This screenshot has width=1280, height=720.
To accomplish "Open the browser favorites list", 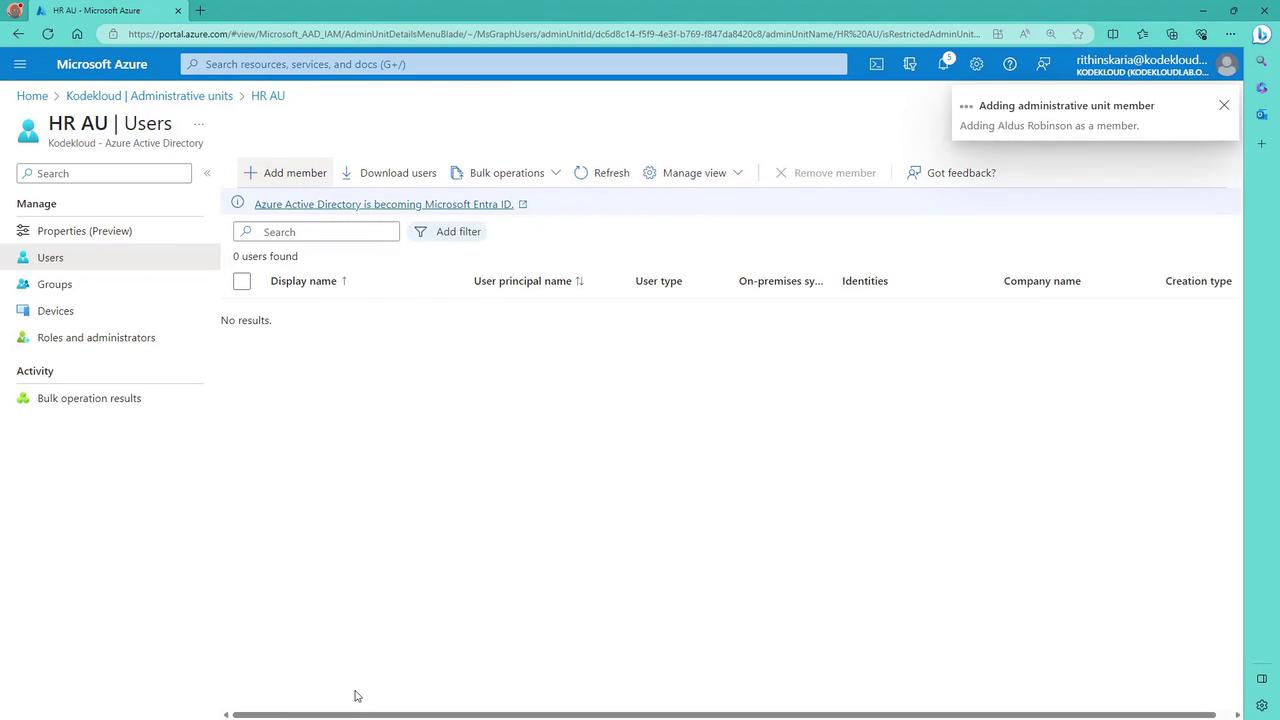I will (1142, 34).
